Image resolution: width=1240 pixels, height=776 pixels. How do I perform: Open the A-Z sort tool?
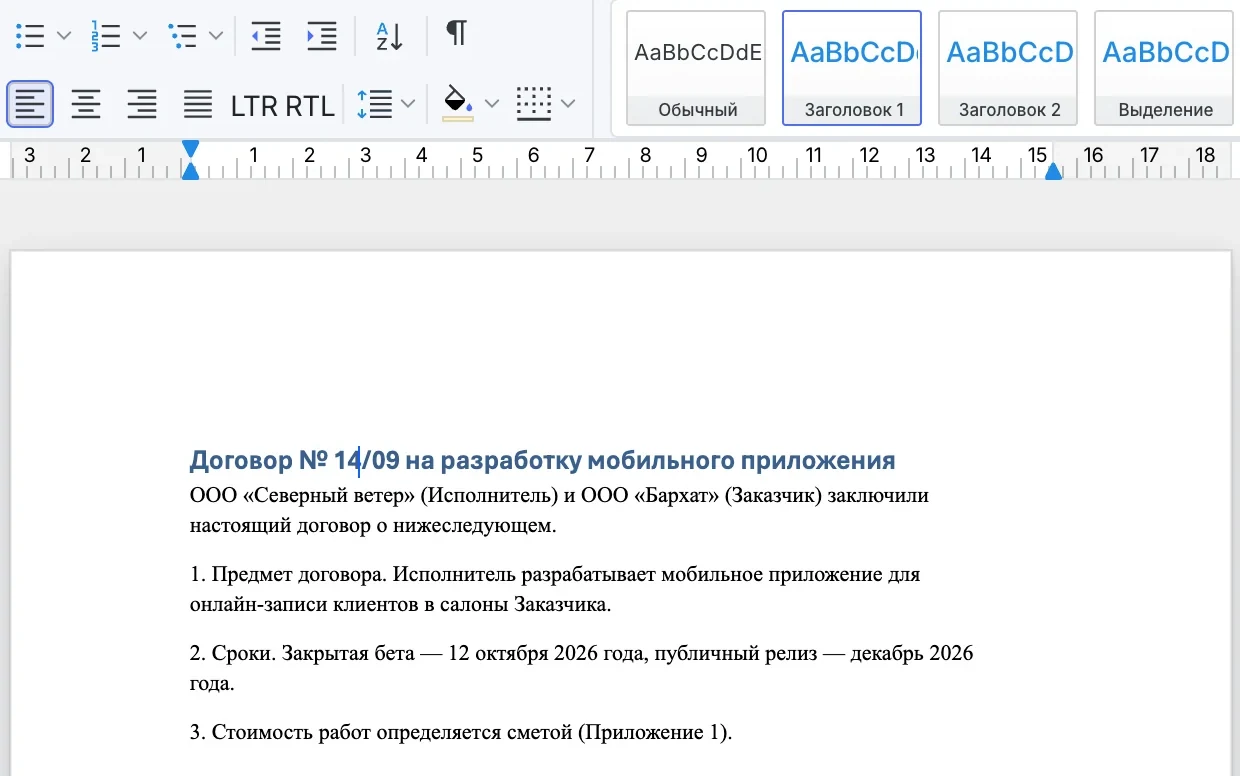[x=389, y=36]
